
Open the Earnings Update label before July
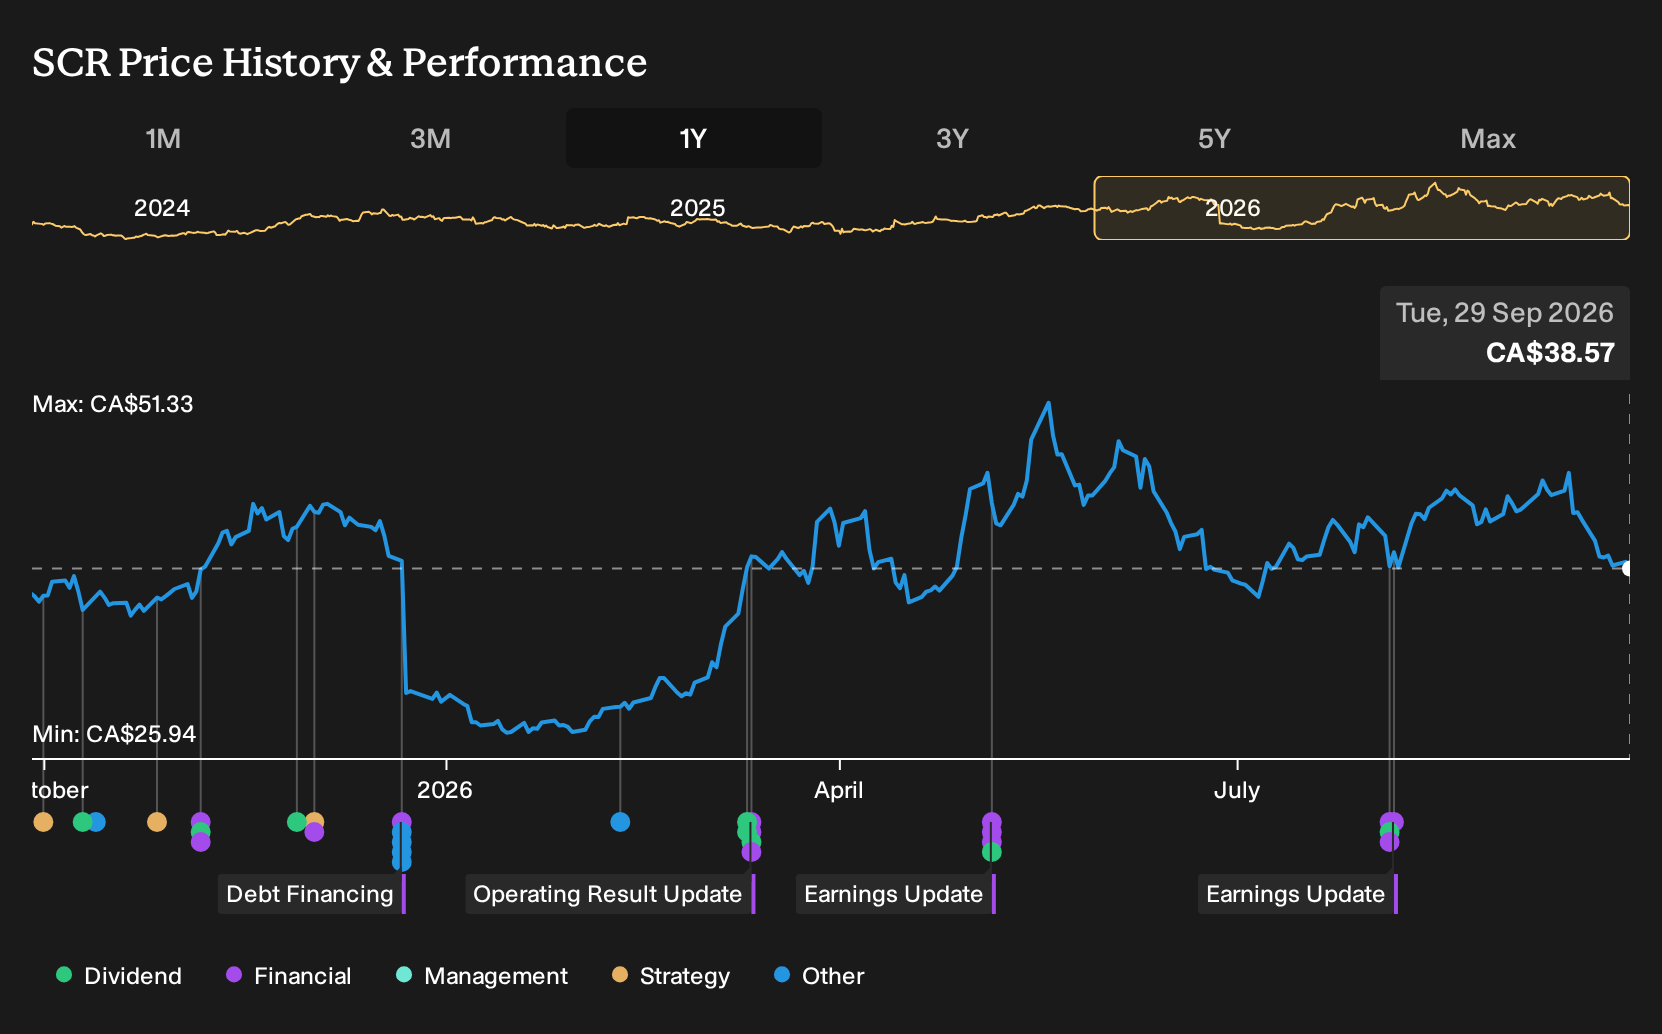[x=895, y=894]
